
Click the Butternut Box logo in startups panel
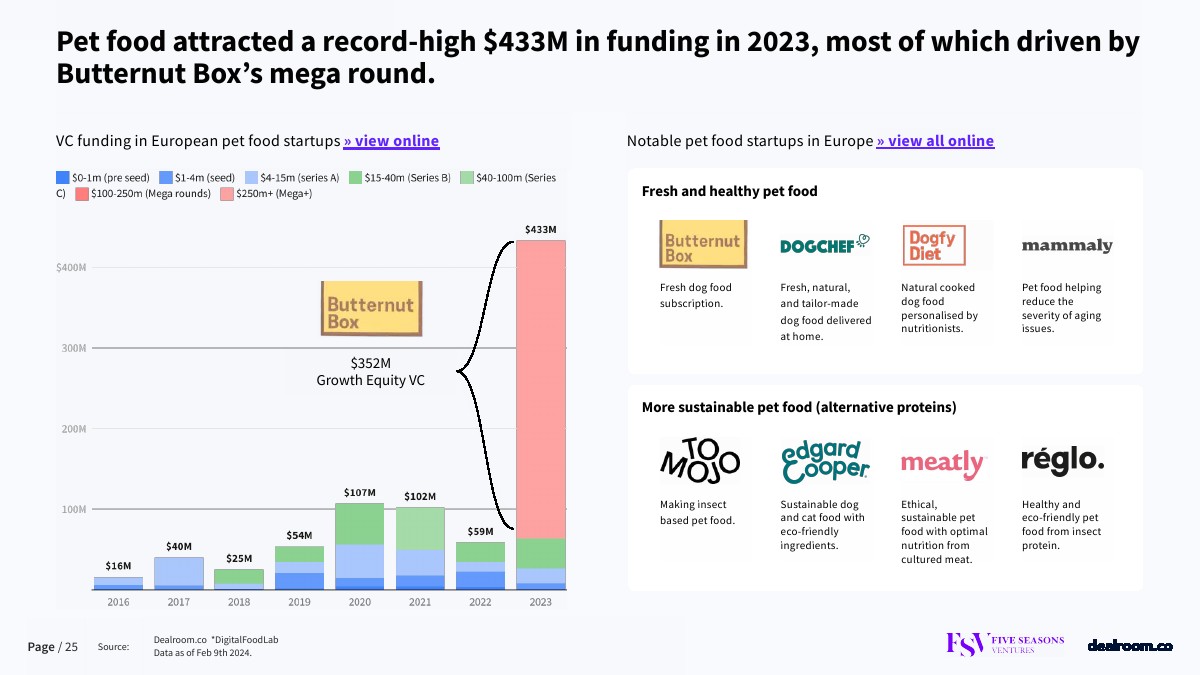coord(703,245)
